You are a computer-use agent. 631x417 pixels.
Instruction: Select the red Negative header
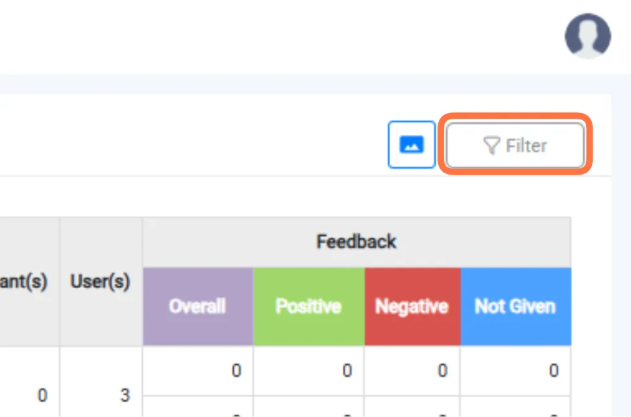pos(412,306)
